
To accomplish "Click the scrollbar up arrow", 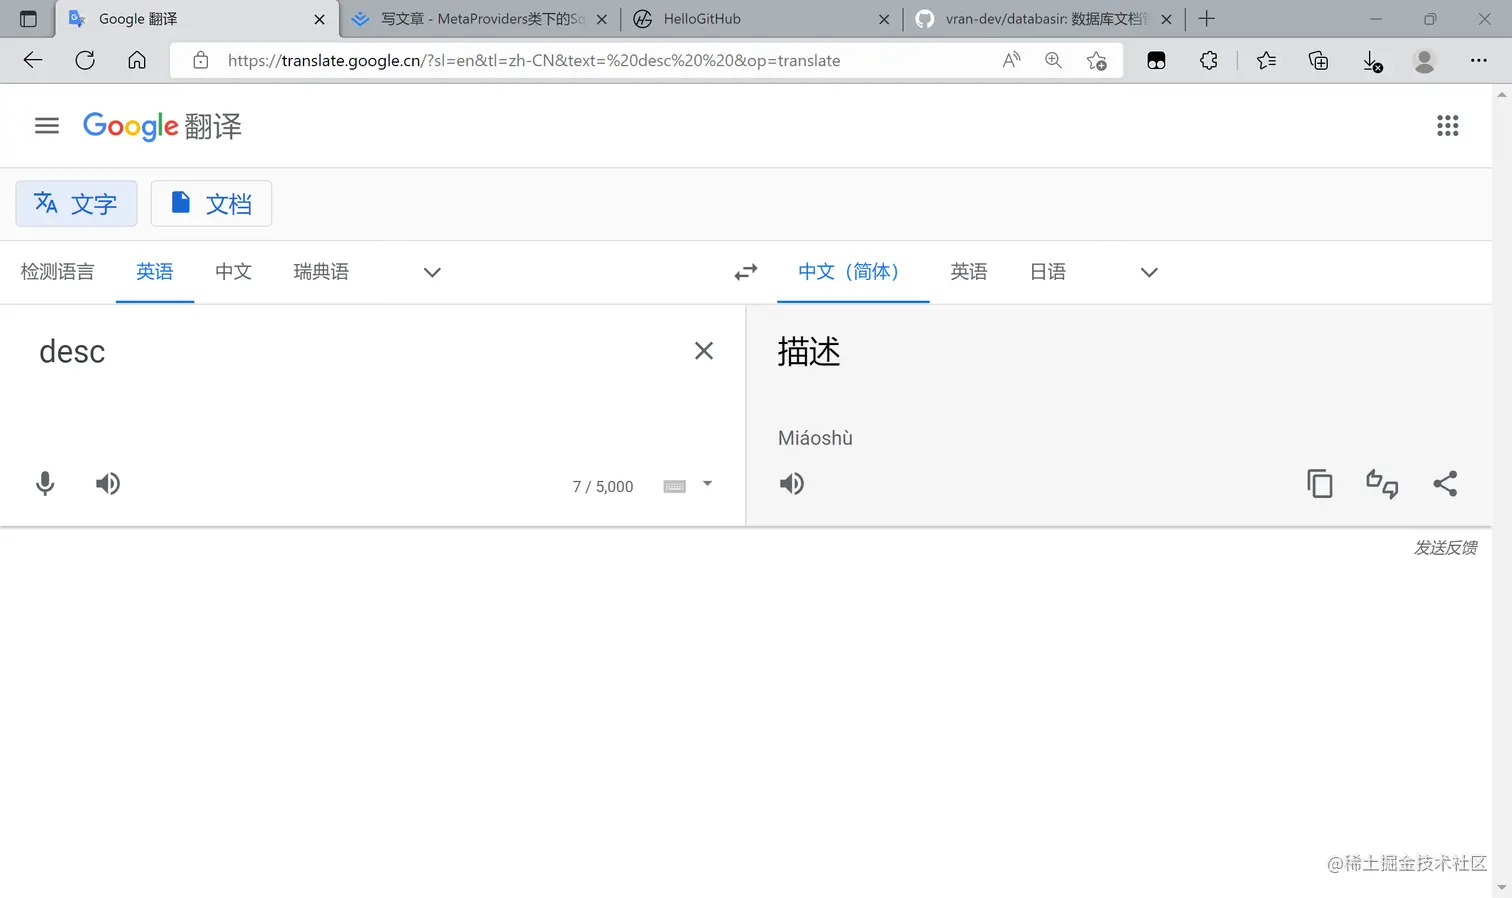I will coord(1502,94).
